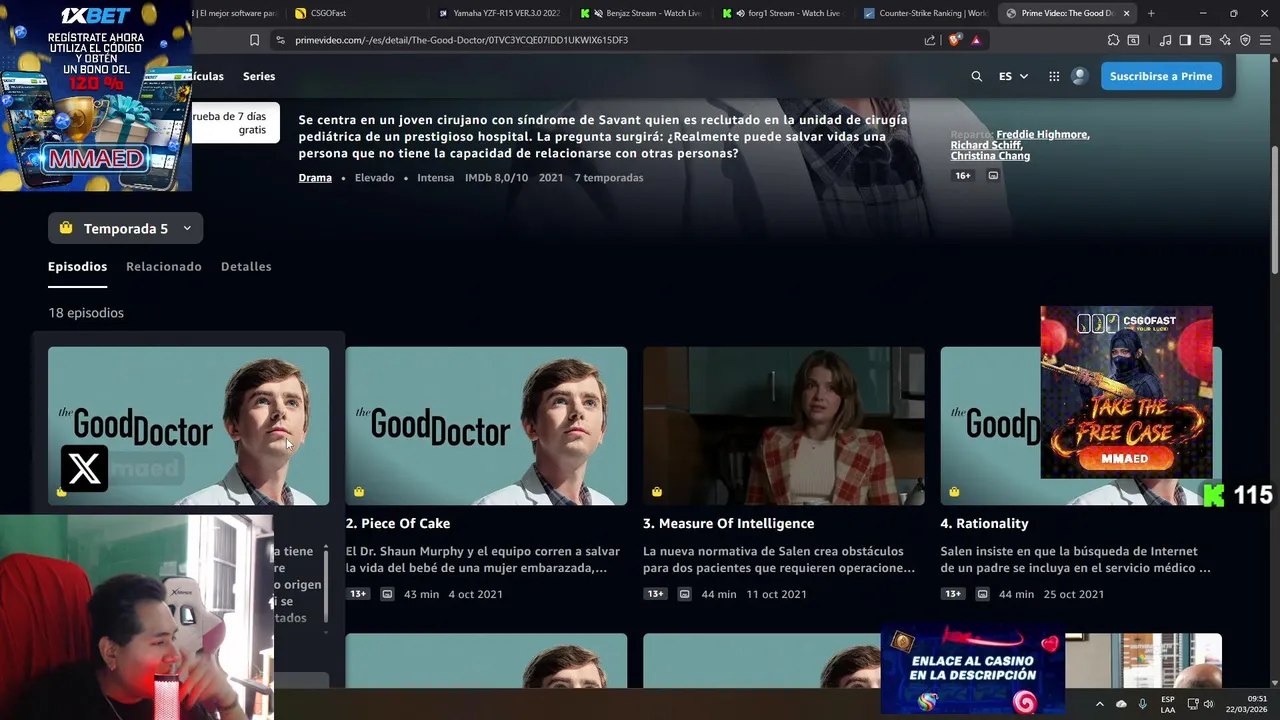Open the browser extensions puzzle icon

(1113, 40)
